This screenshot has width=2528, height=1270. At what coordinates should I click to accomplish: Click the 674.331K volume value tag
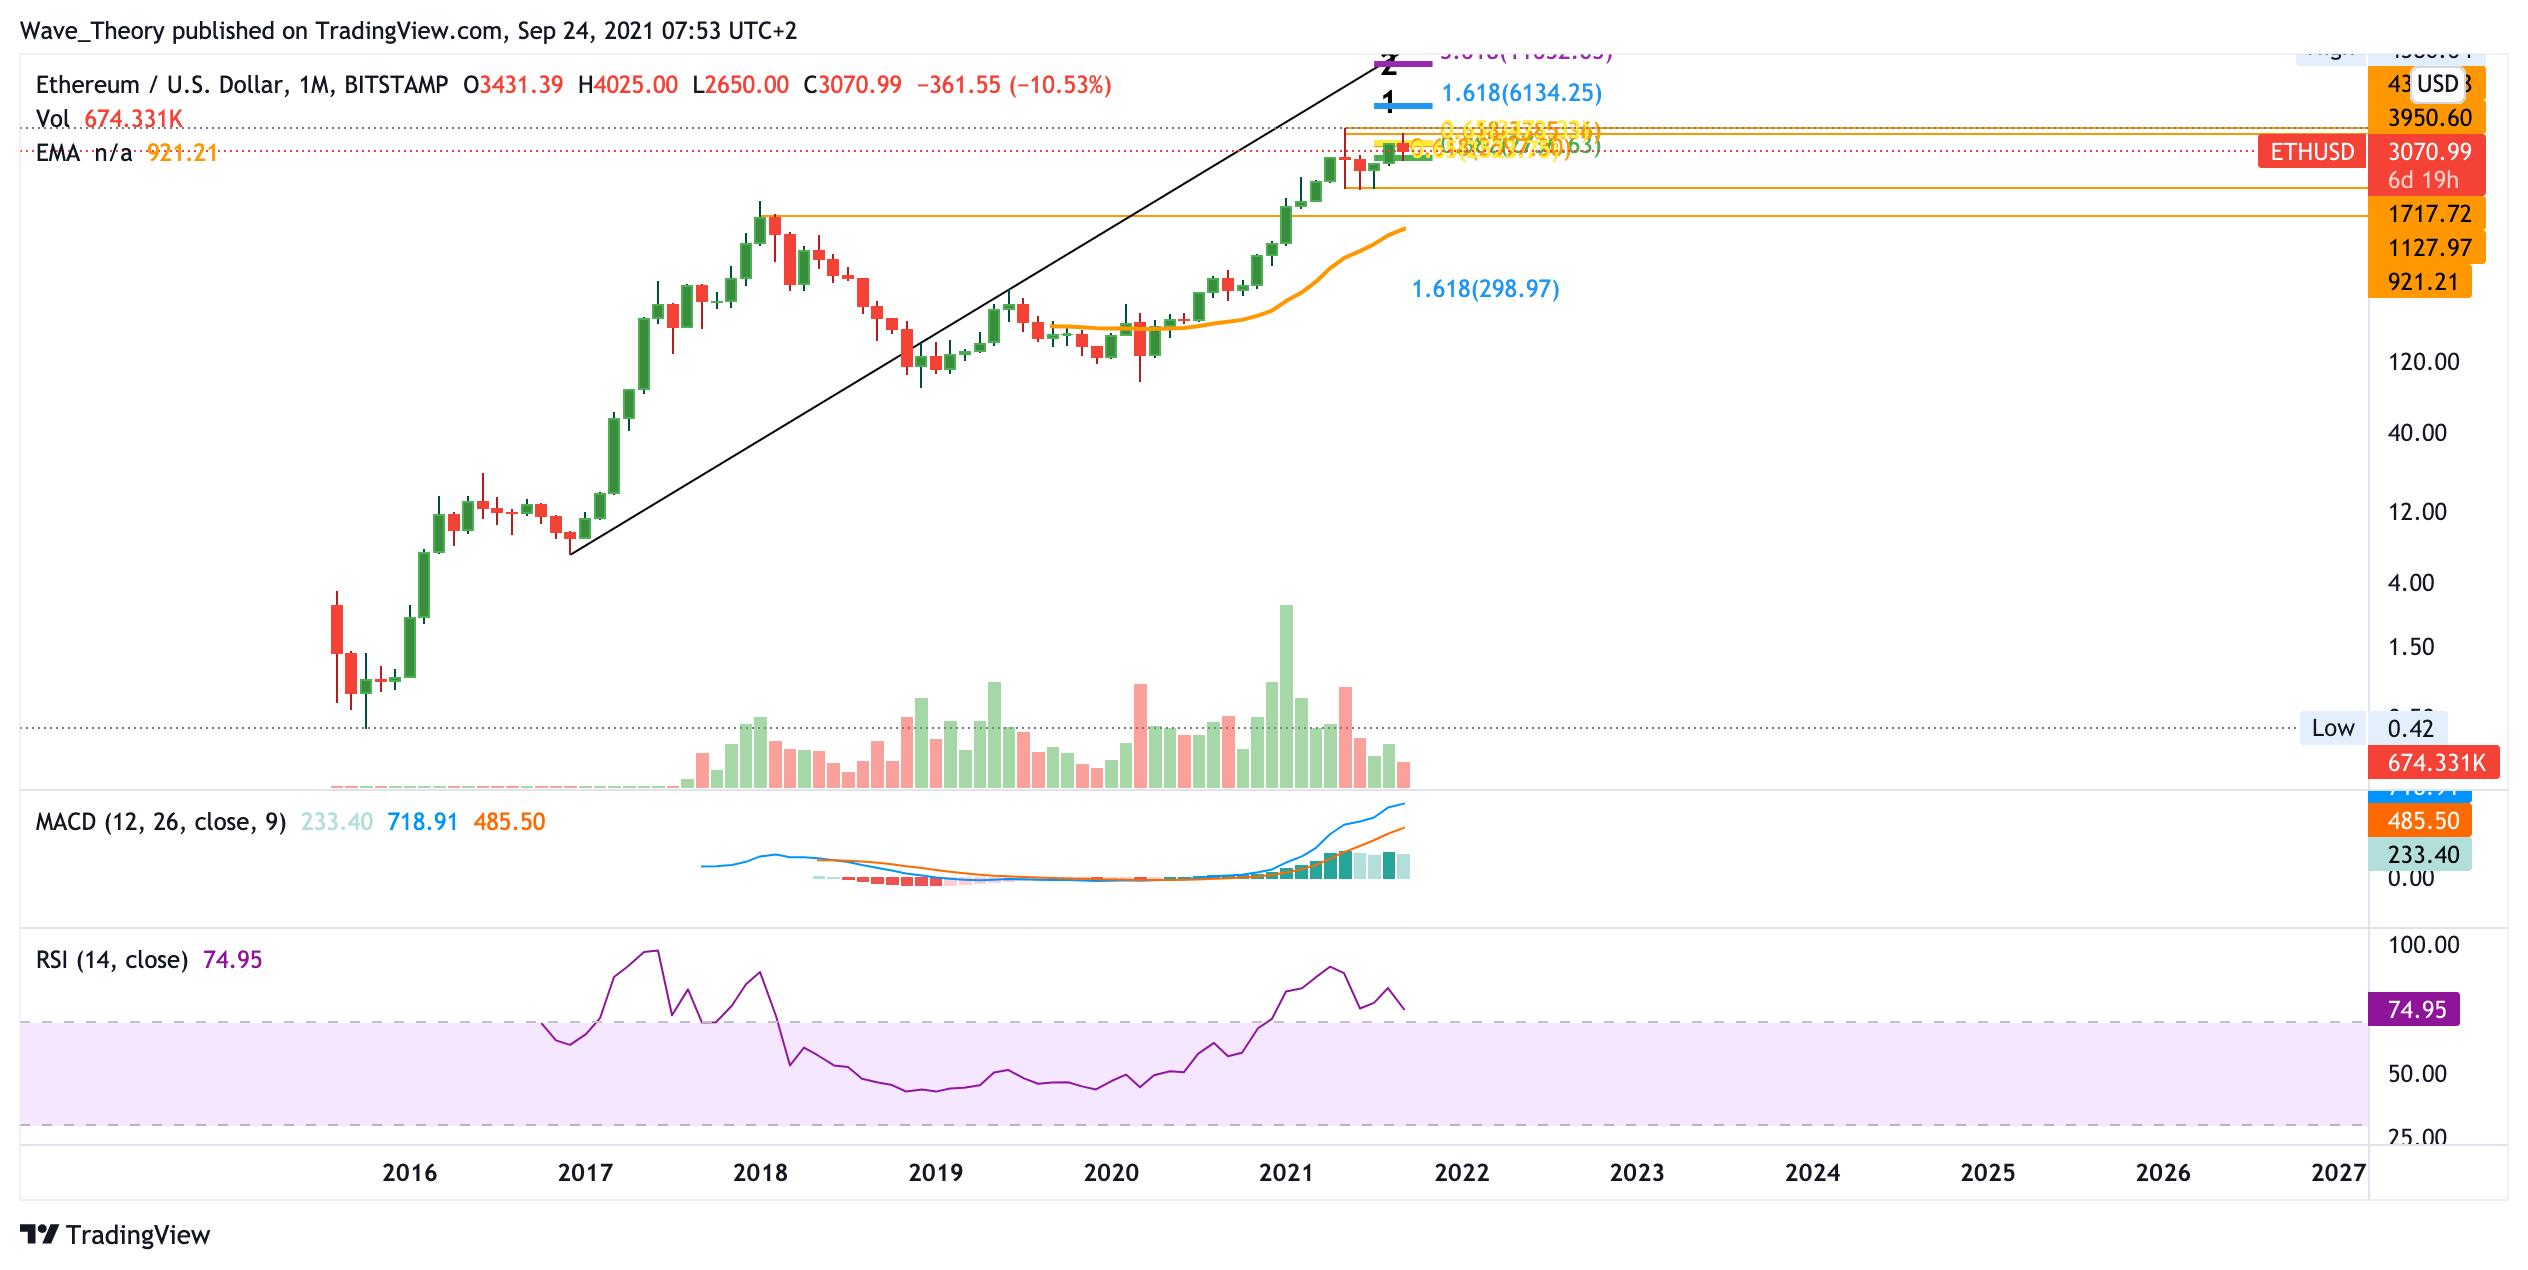[2435, 763]
